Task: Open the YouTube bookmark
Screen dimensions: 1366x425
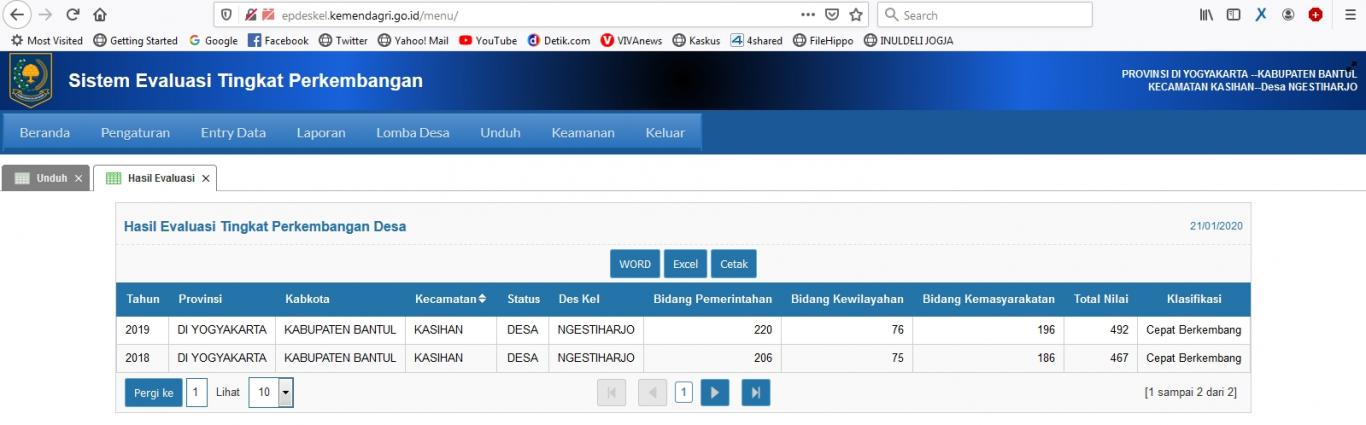Action: (x=488, y=41)
